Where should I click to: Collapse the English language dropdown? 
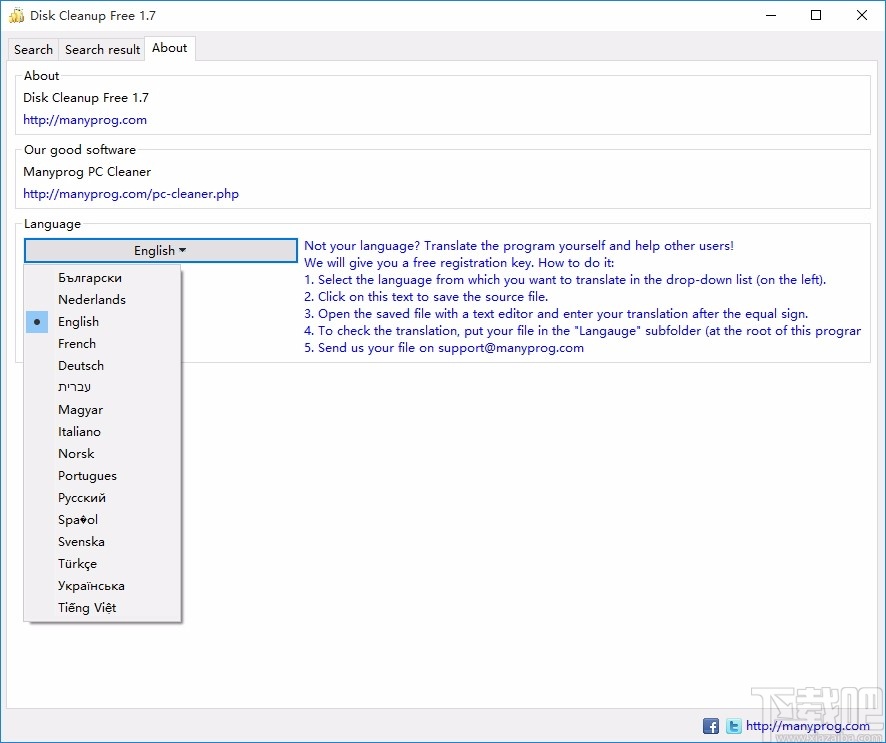[x=160, y=250]
